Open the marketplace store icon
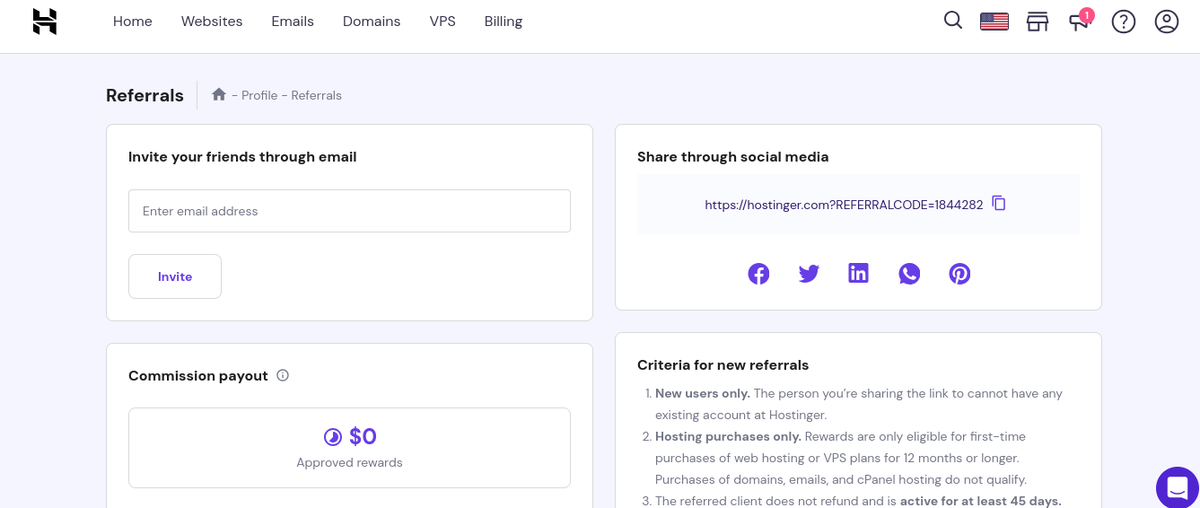This screenshot has height=508, width=1200. (1037, 21)
